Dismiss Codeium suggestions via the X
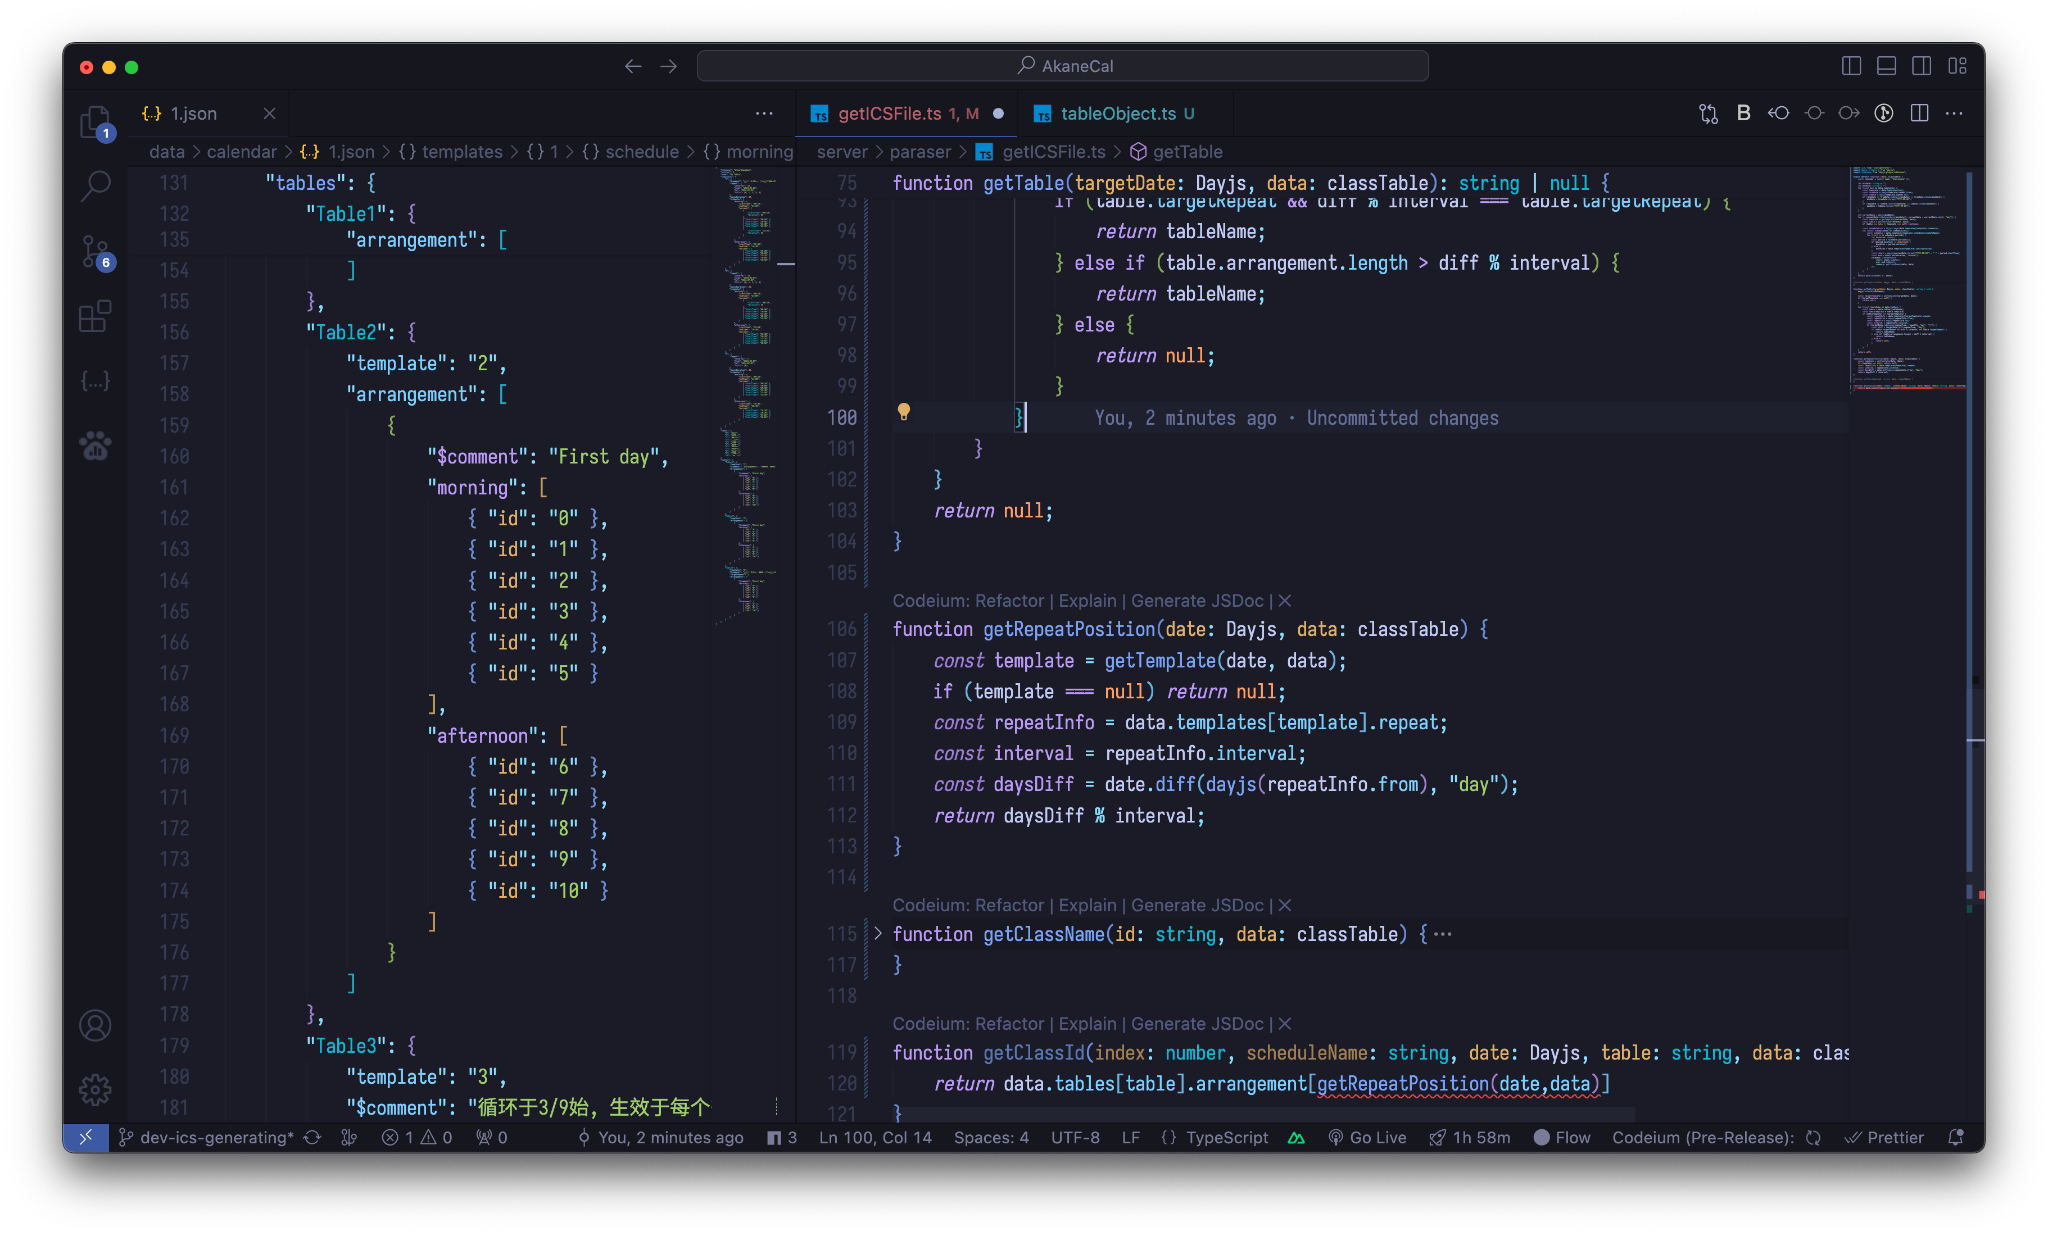The width and height of the screenshot is (2048, 1236). click(1285, 600)
